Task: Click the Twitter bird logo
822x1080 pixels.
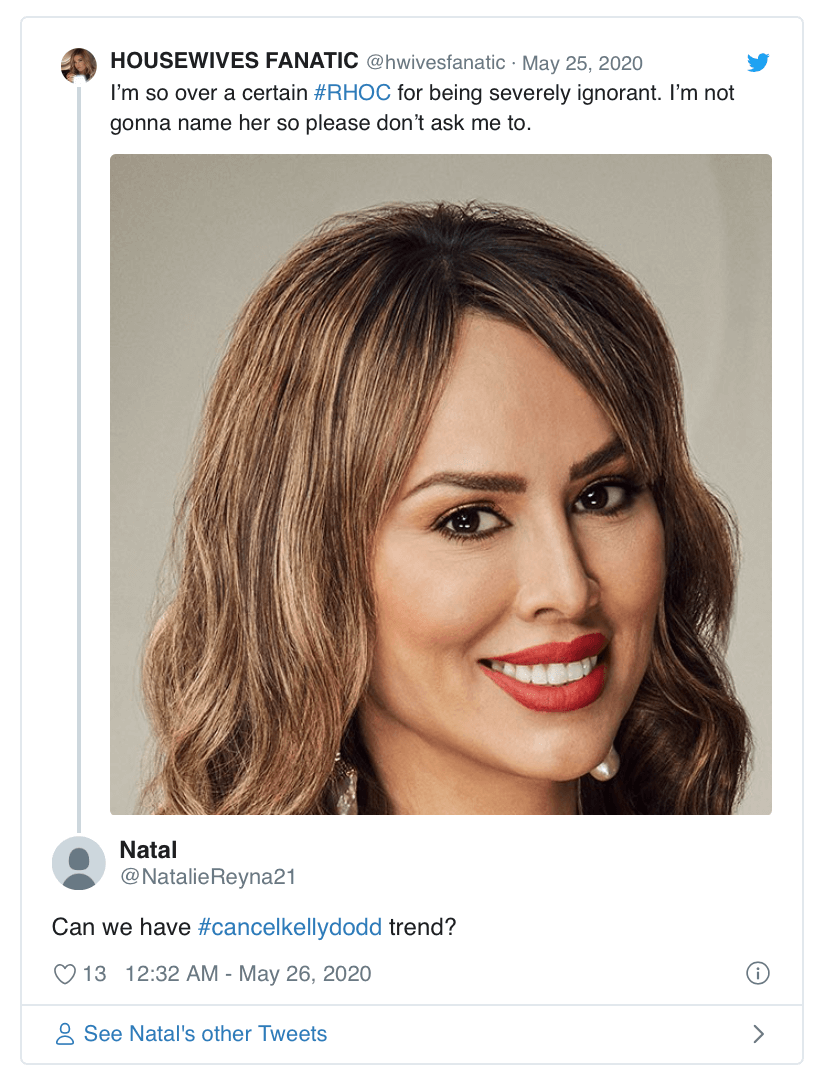Action: [758, 63]
